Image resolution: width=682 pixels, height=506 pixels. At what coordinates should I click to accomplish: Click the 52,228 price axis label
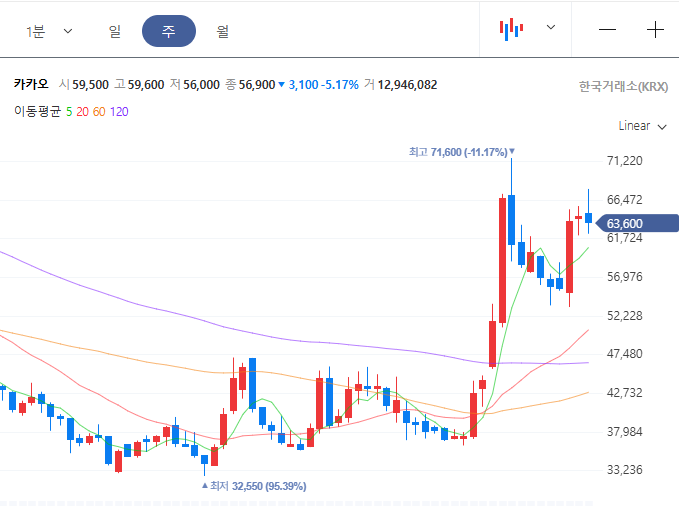pyautogui.click(x=625, y=315)
